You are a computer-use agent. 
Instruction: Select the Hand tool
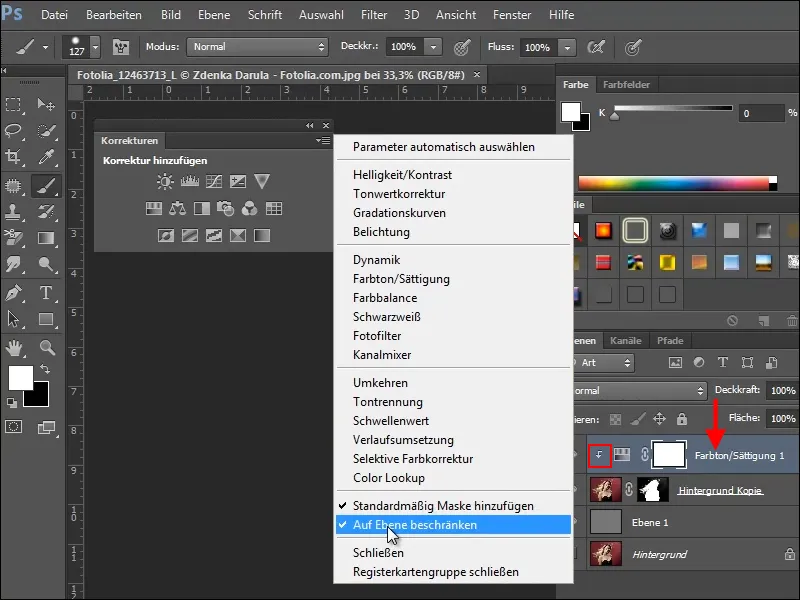[x=13, y=348]
